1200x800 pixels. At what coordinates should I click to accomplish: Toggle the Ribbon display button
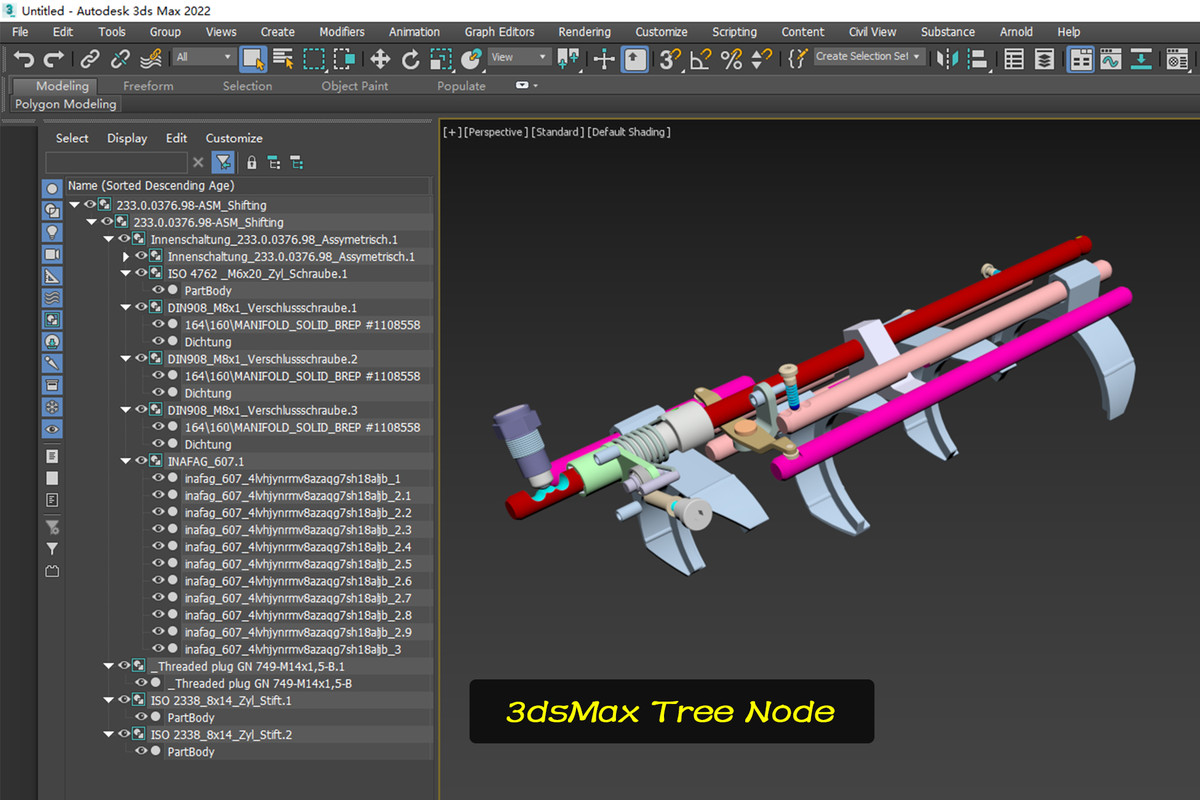1080,59
